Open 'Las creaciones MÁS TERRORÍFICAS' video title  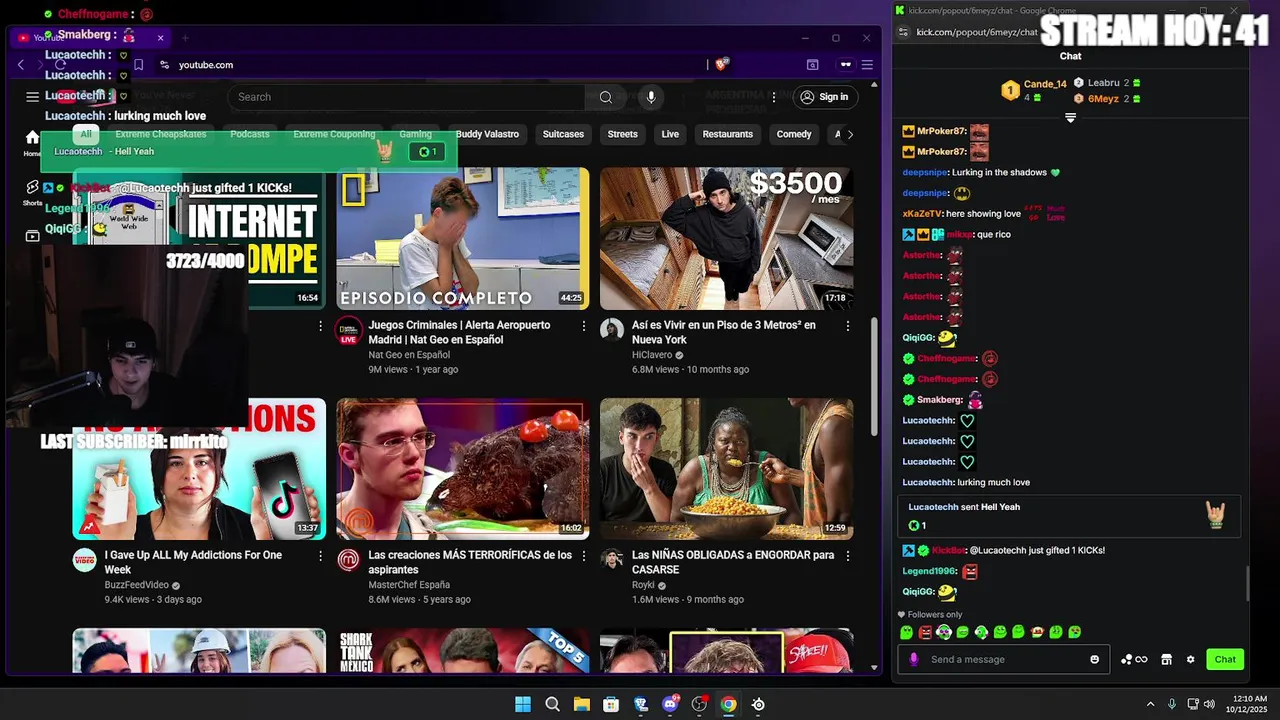pyautogui.click(x=470, y=562)
